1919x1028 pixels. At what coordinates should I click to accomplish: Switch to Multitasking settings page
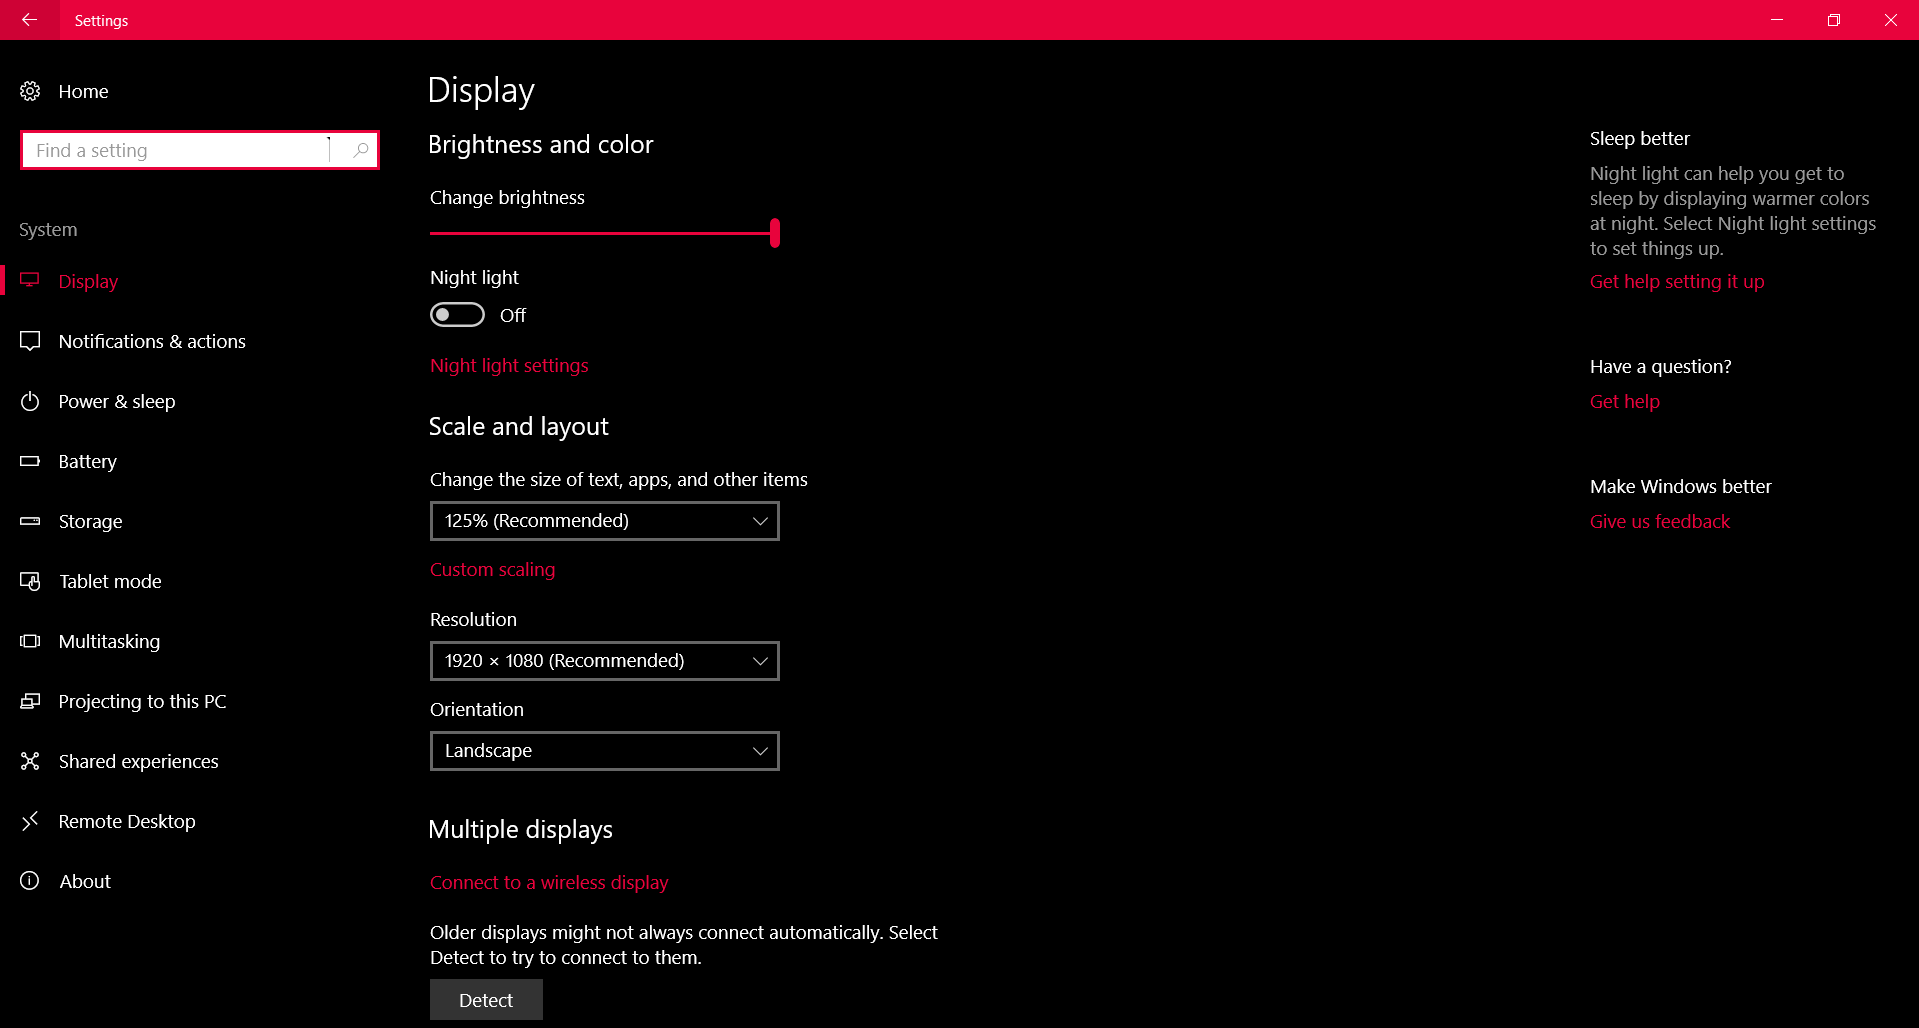point(109,641)
